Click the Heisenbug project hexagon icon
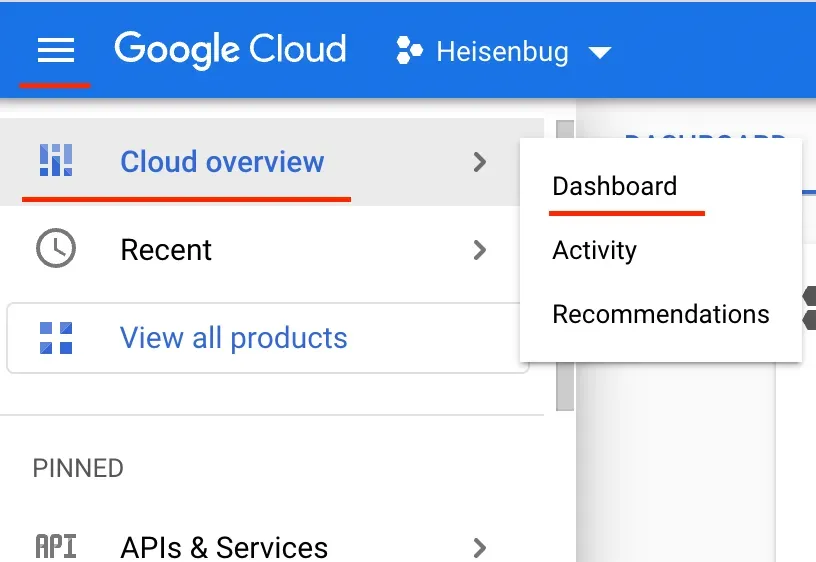816x562 pixels. coord(409,50)
